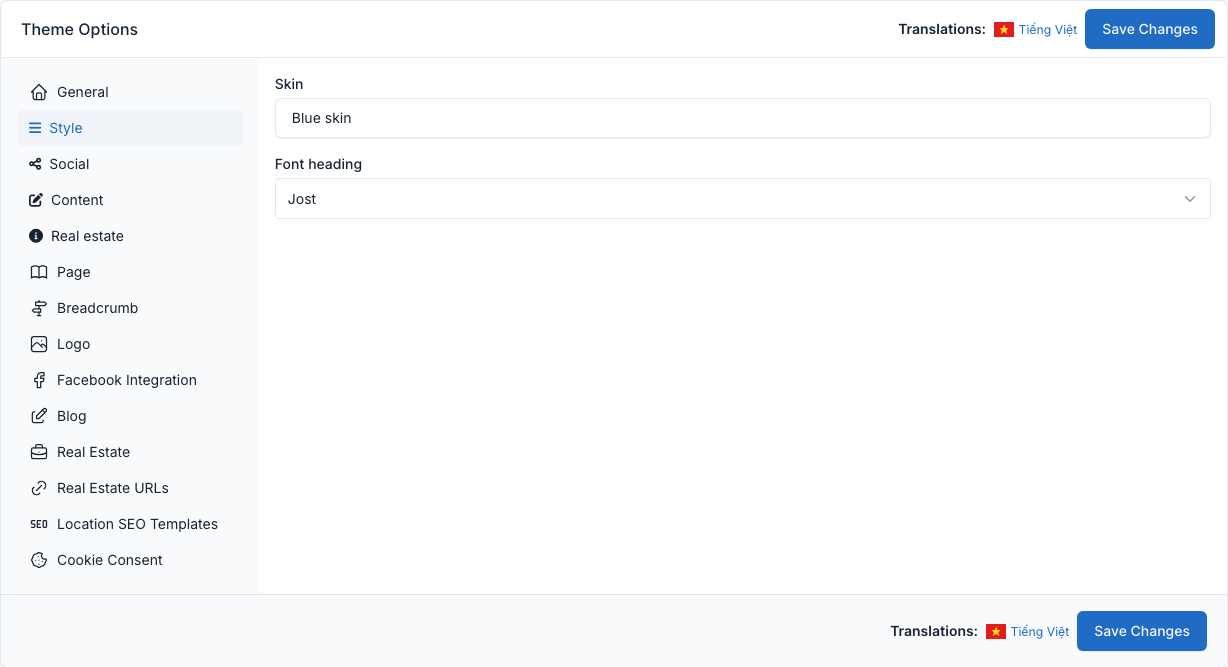Open the Breadcrumb tab
1228x667 pixels.
[130, 308]
